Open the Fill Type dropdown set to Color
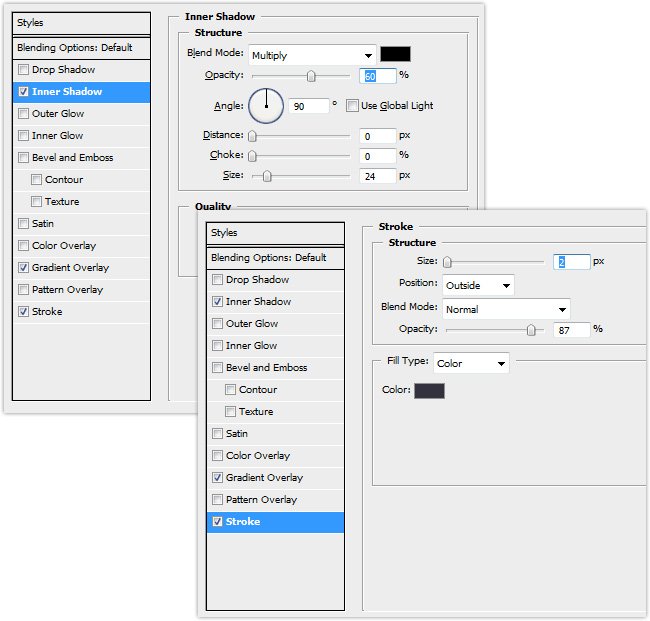Screen dimensions: 650x621 point(471,363)
